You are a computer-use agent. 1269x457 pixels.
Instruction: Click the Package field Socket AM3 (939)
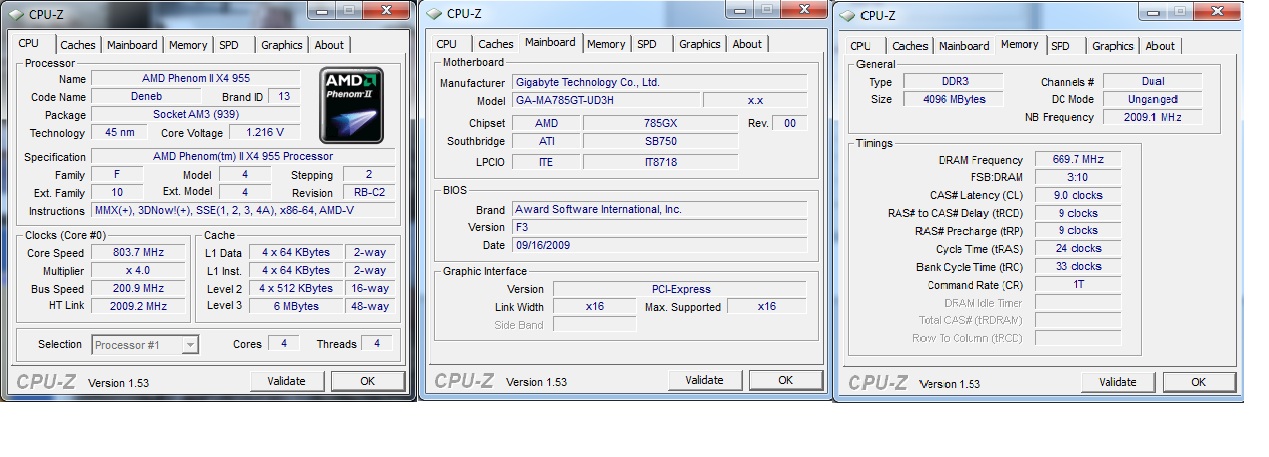point(196,115)
